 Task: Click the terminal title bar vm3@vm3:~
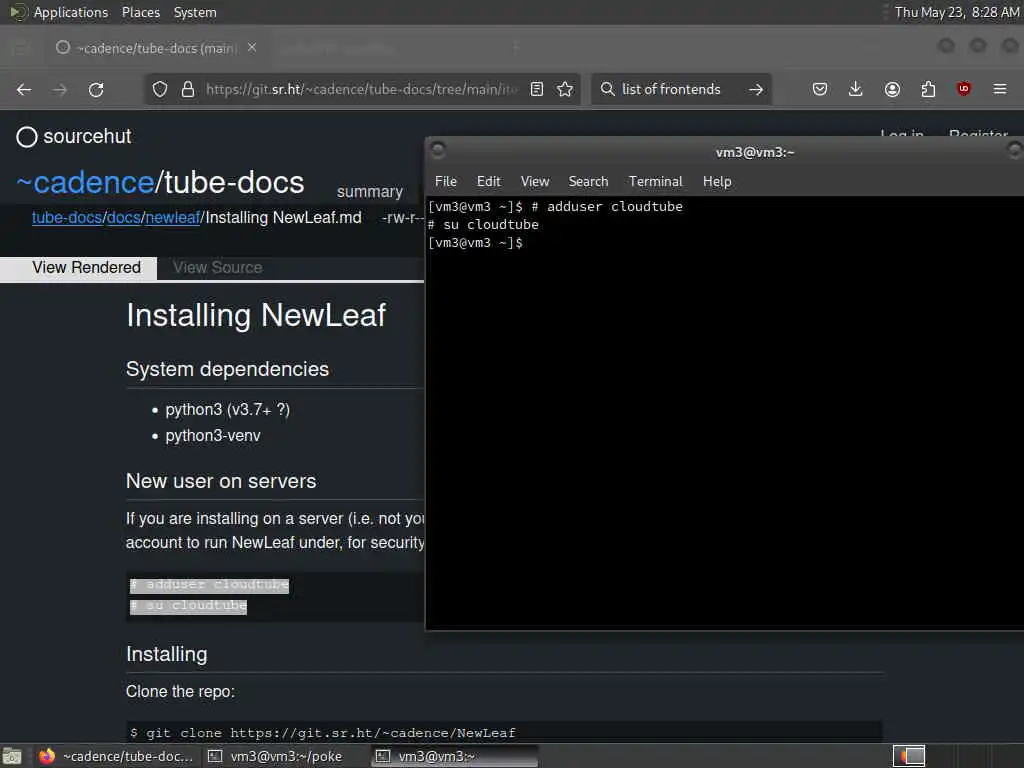[755, 152]
